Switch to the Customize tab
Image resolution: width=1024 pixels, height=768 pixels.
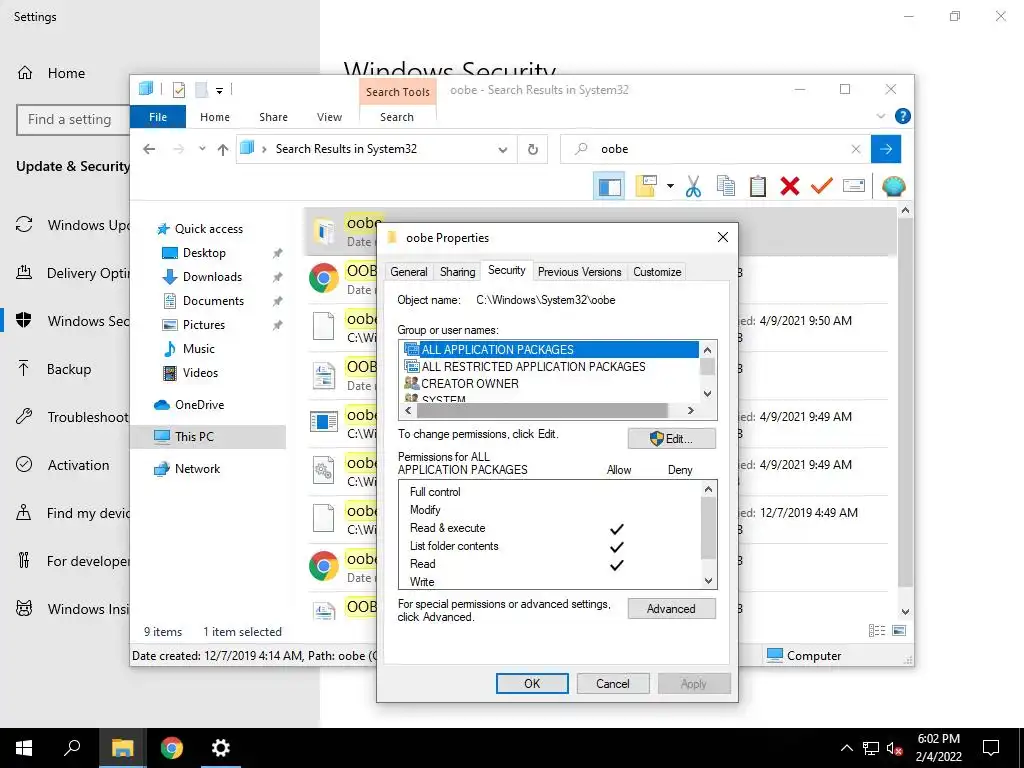point(657,272)
